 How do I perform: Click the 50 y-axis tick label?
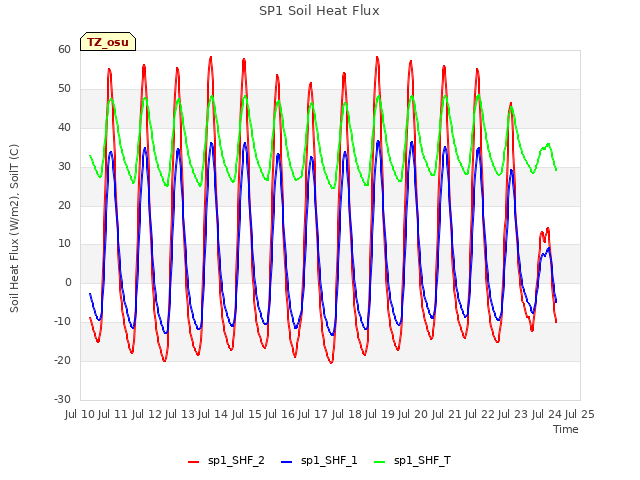point(64,88)
